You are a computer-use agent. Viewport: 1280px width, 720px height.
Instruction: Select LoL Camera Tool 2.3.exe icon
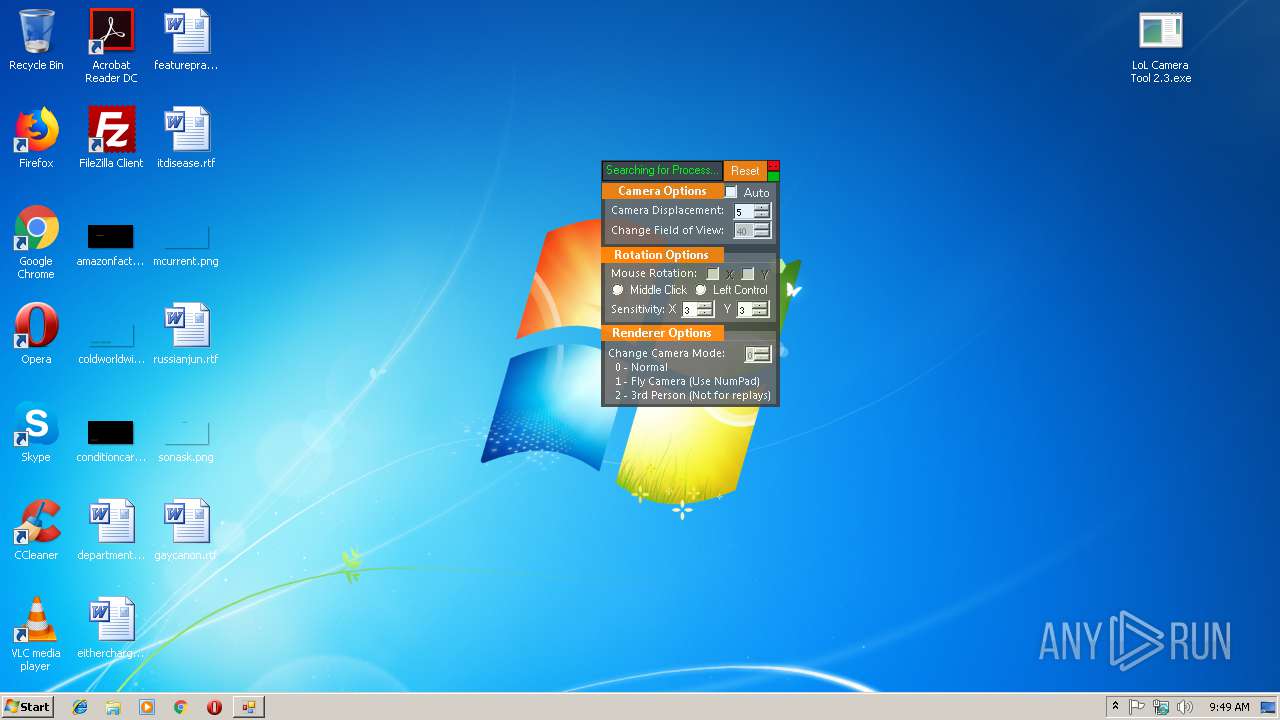[x=1161, y=48]
